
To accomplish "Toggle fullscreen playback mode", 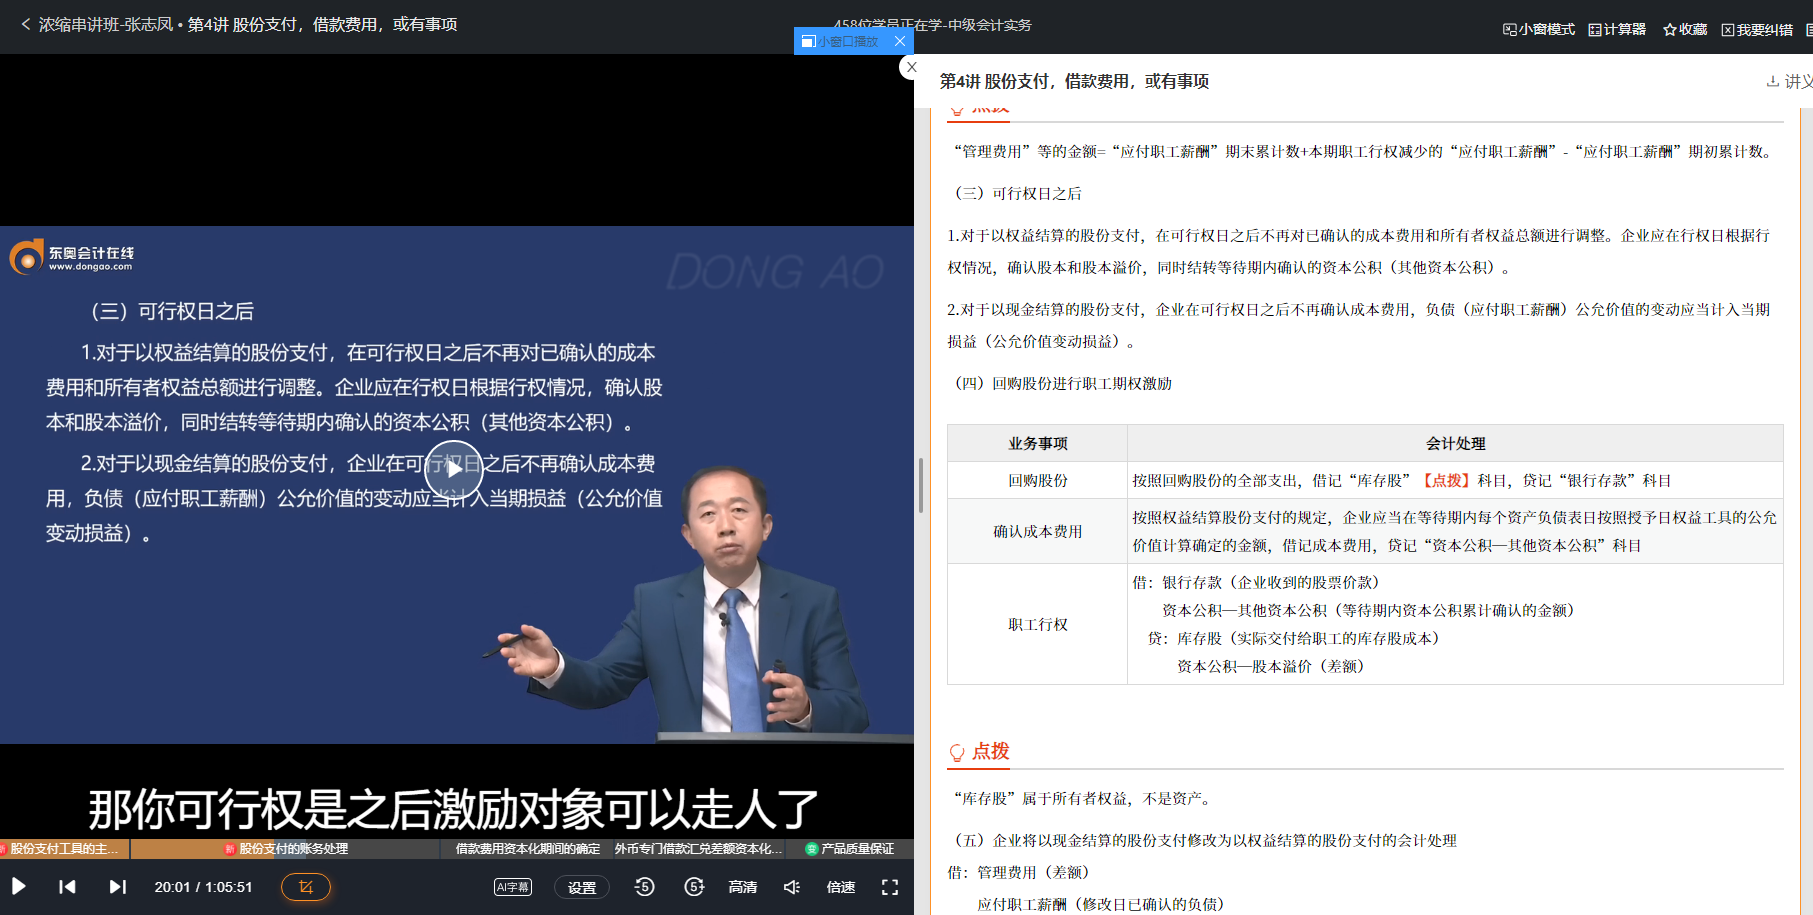I will pos(890,886).
